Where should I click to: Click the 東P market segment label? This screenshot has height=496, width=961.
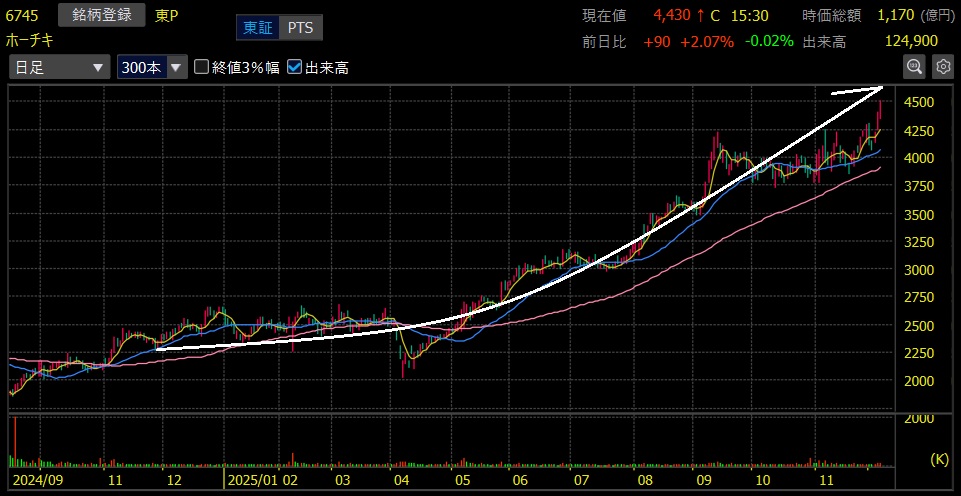(x=167, y=15)
